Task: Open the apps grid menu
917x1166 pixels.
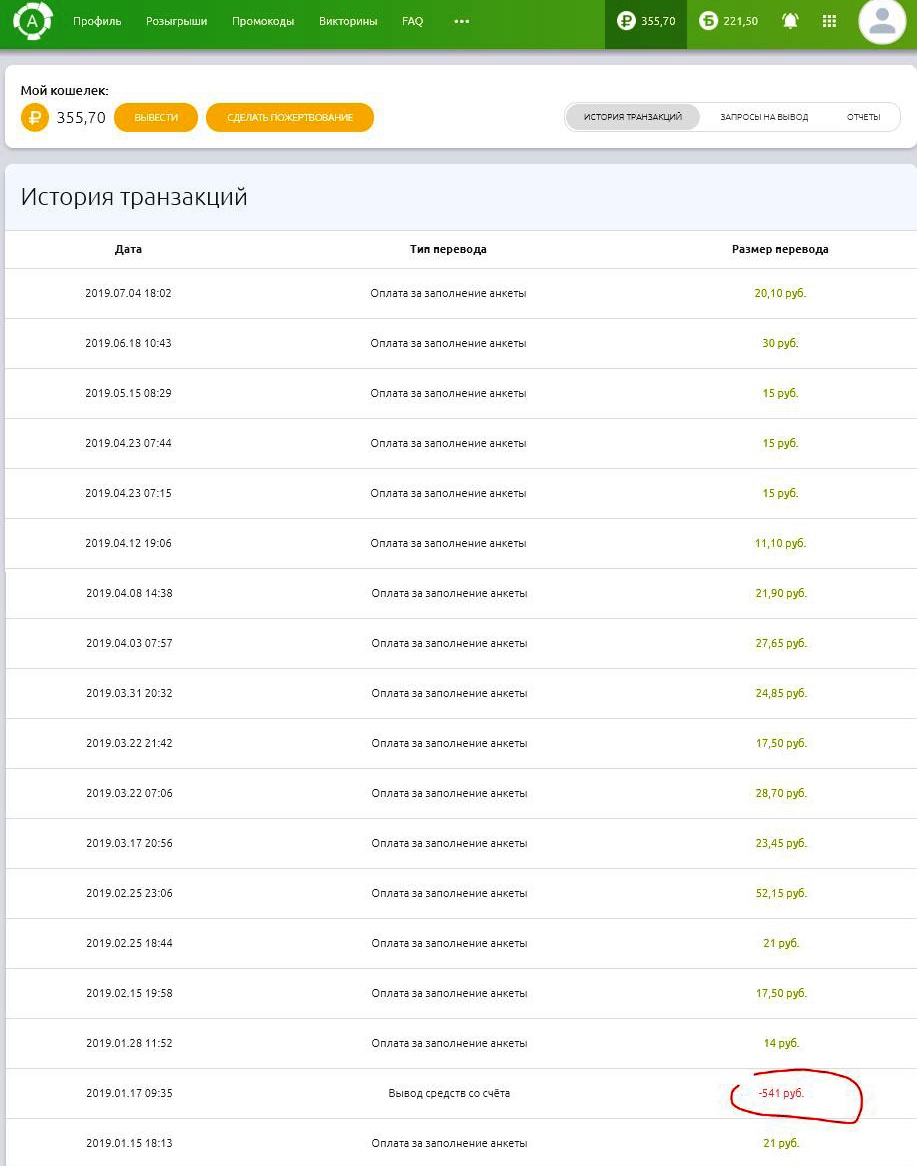Action: (x=829, y=21)
